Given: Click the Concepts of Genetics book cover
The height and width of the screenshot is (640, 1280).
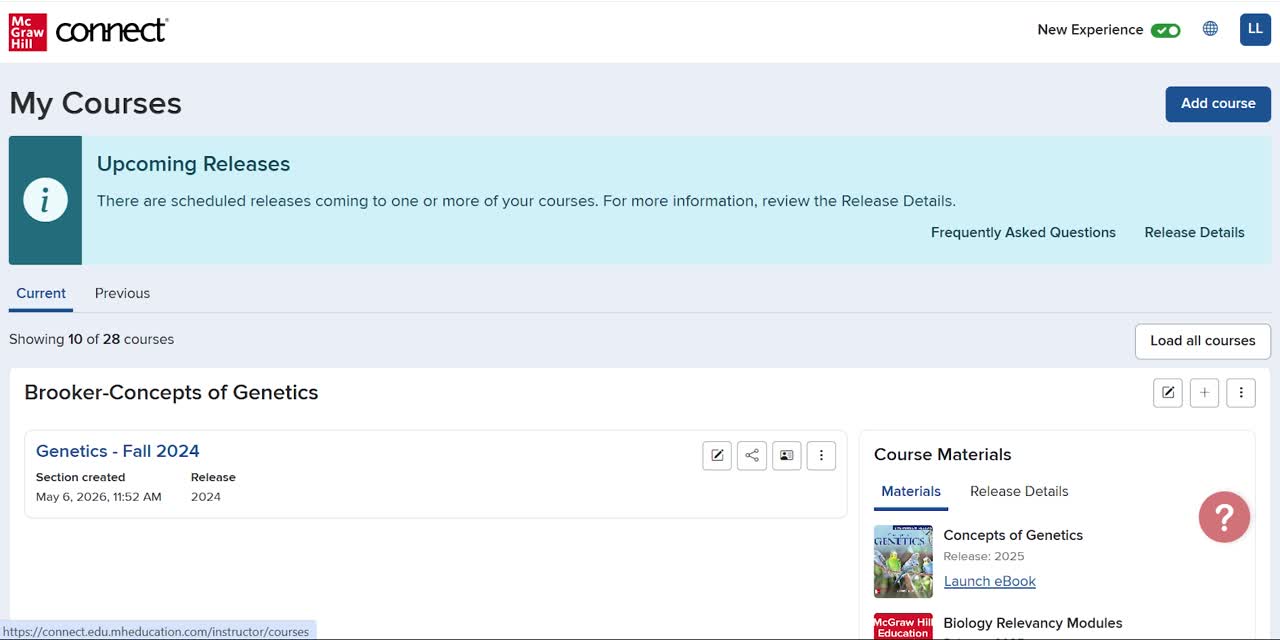Looking at the screenshot, I should [903, 561].
